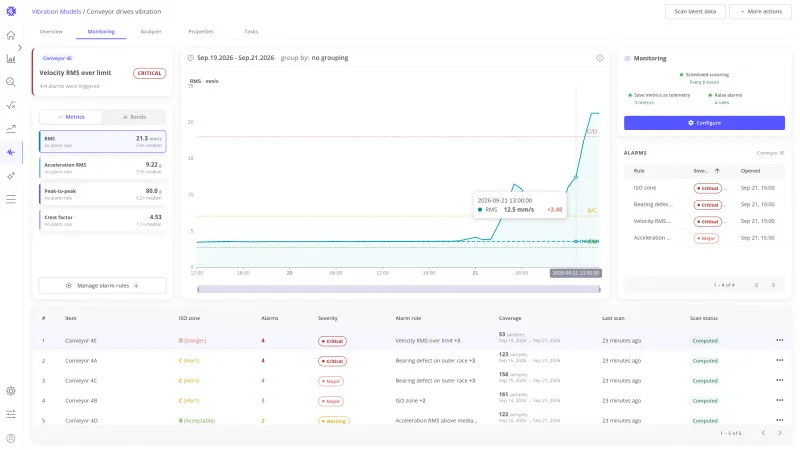Screen dimensions: 800x450
Task: Open the sparkle AI sidebar icon
Action: point(11,176)
